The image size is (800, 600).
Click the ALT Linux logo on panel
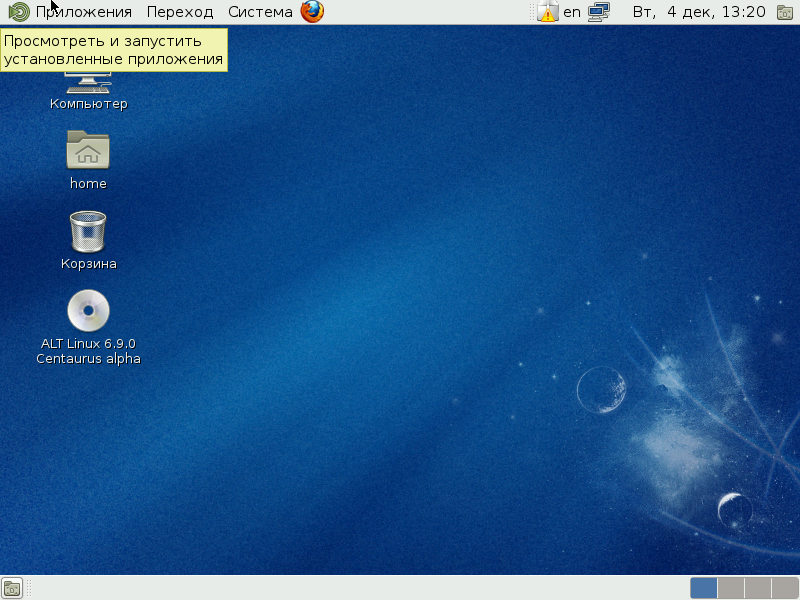pos(19,12)
